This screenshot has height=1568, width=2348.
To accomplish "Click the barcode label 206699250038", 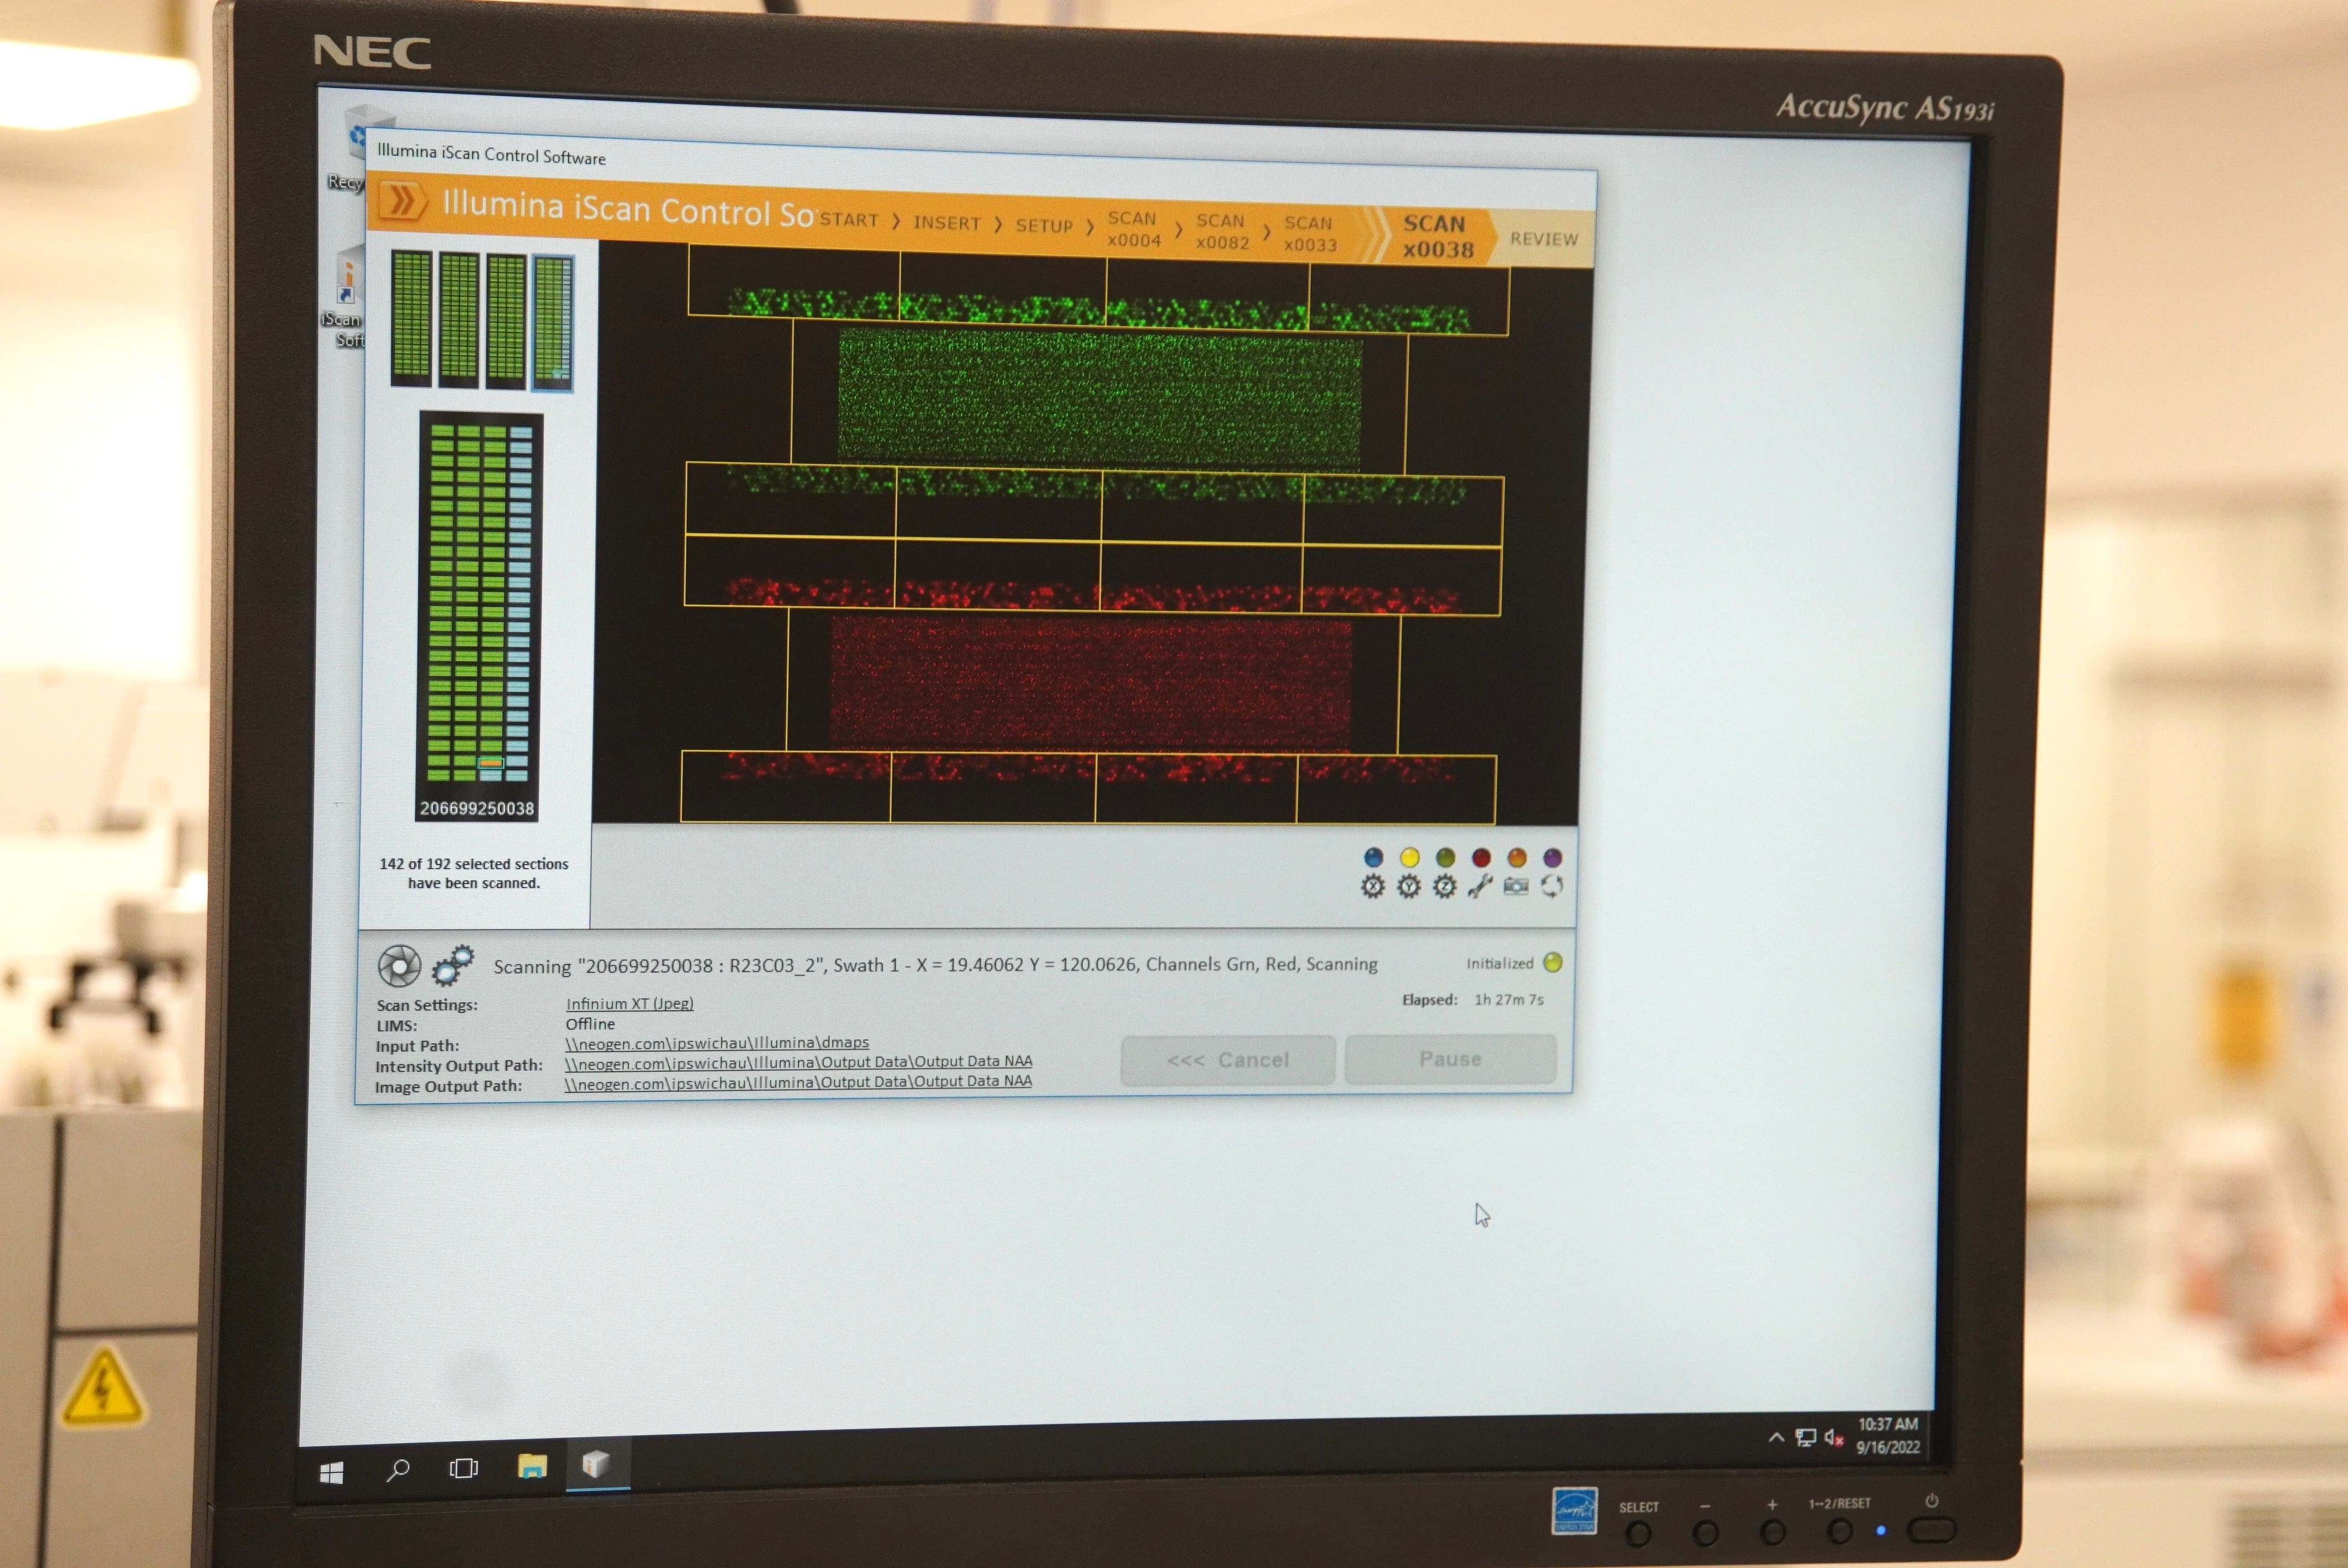I will pyautogui.click(x=477, y=808).
